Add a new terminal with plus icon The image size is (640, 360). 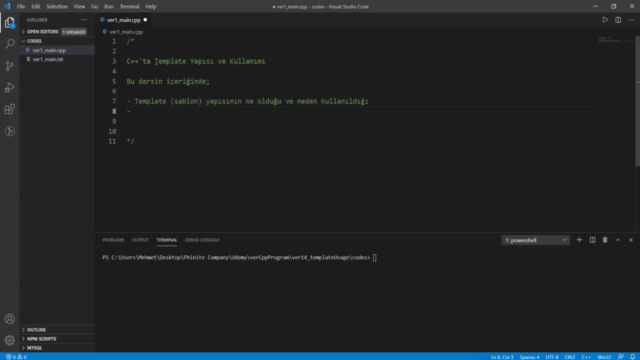pos(579,240)
